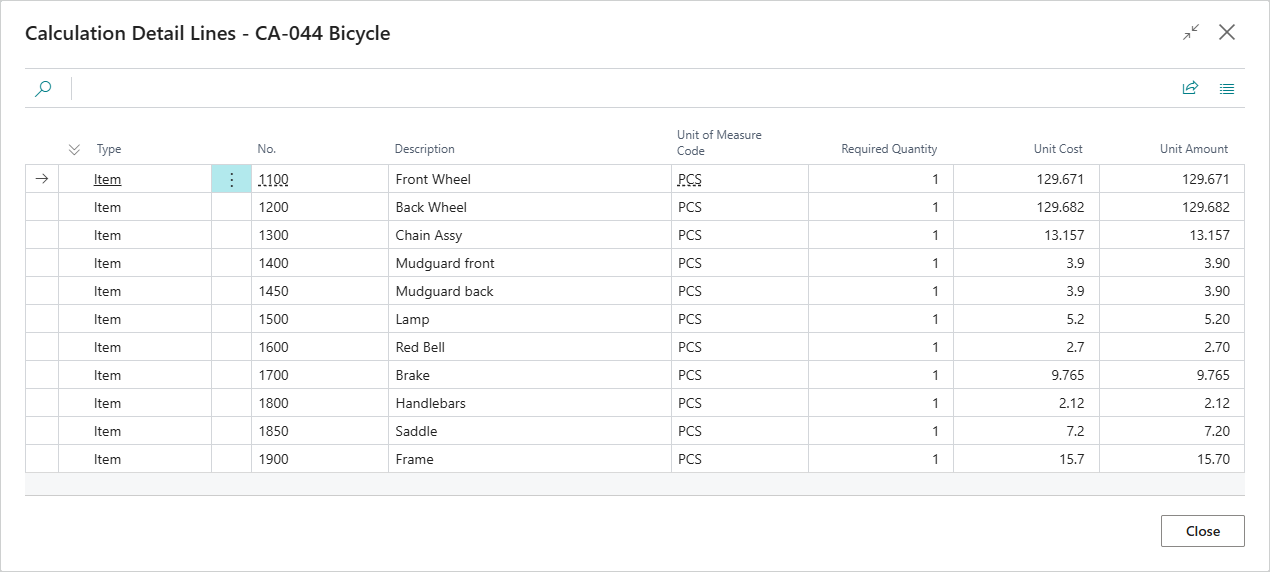
Task: Click the row selector arrow for Front Wheel
Action: [x=42, y=179]
